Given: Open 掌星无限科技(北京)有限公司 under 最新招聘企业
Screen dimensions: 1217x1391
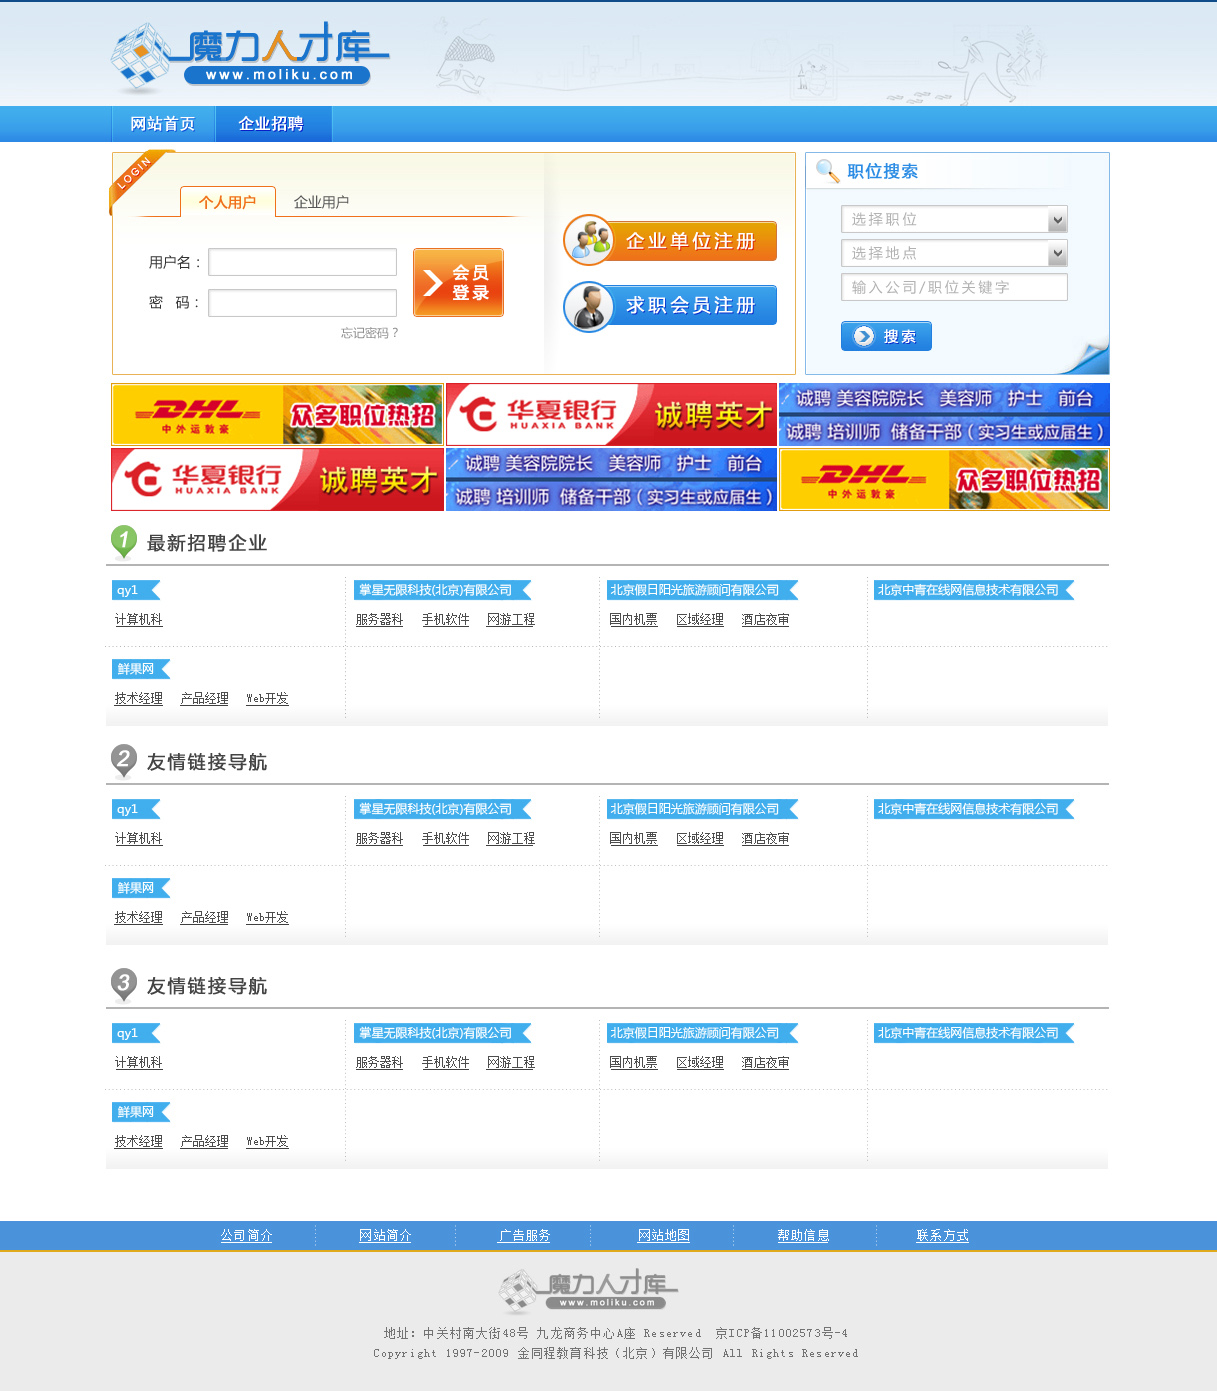Looking at the screenshot, I should pyautogui.click(x=442, y=590).
